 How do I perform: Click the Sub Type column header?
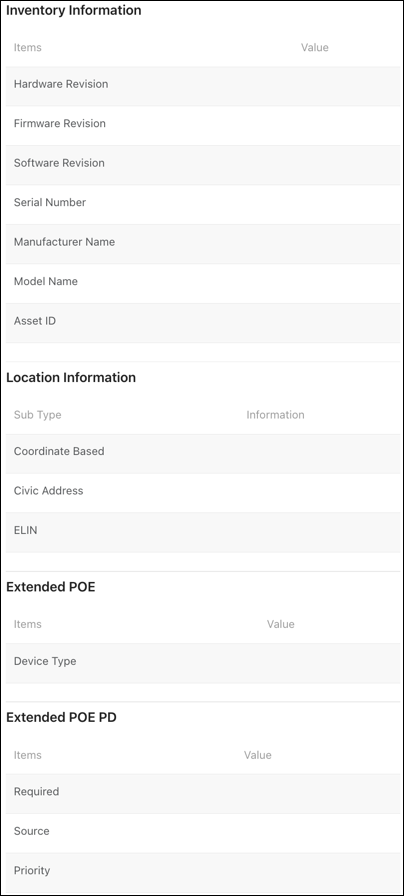pyautogui.click(x=38, y=415)
